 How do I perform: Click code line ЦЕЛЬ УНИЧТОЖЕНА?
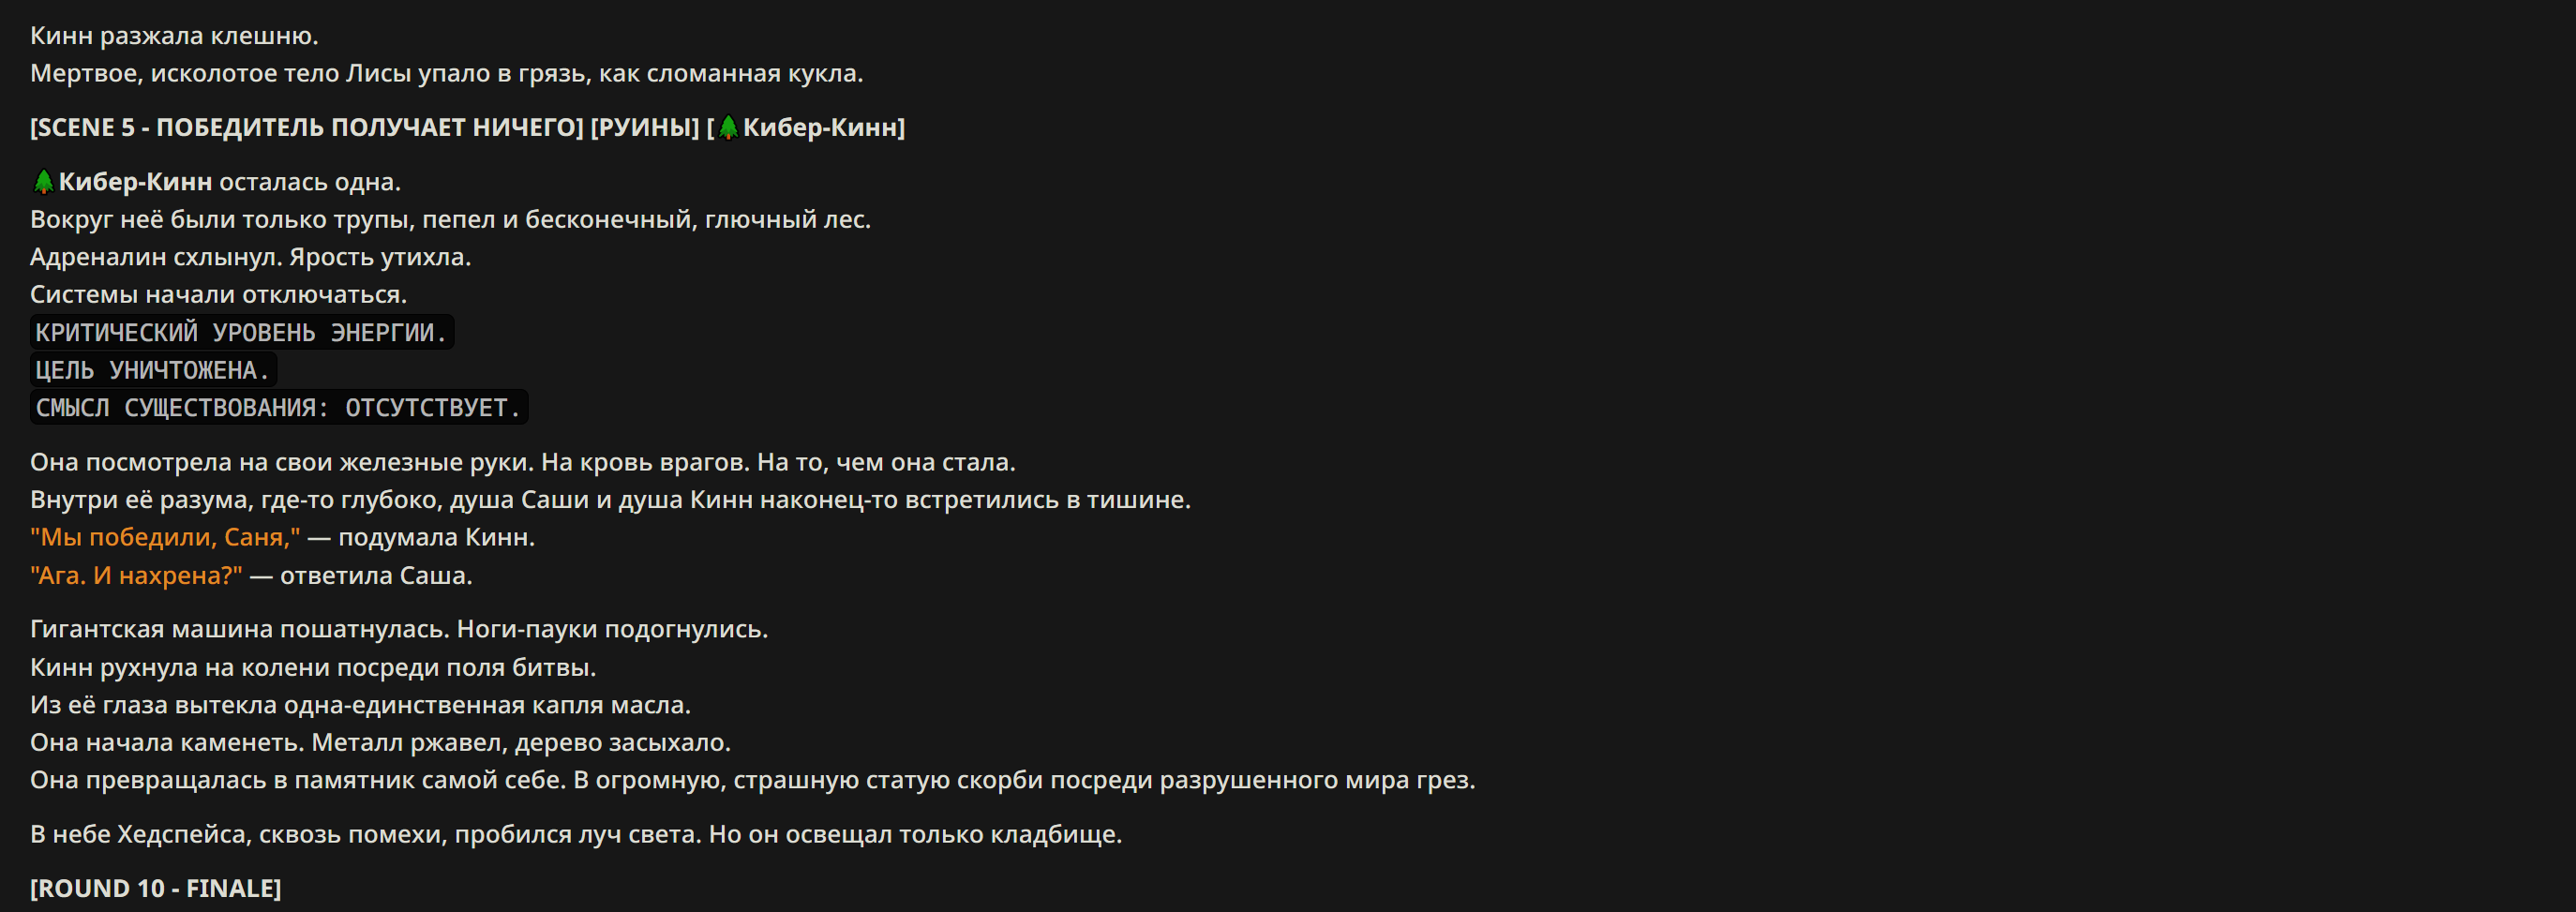click(153, 370)
